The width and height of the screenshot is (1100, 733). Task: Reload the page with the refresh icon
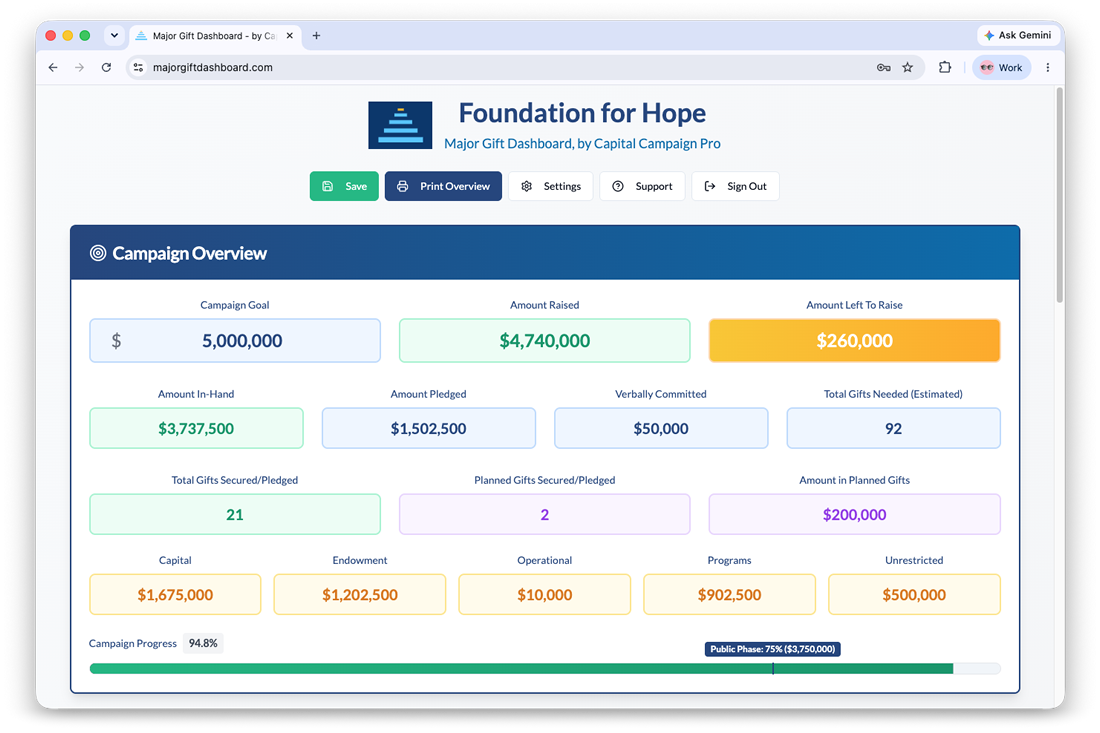(x=106, y=67)
